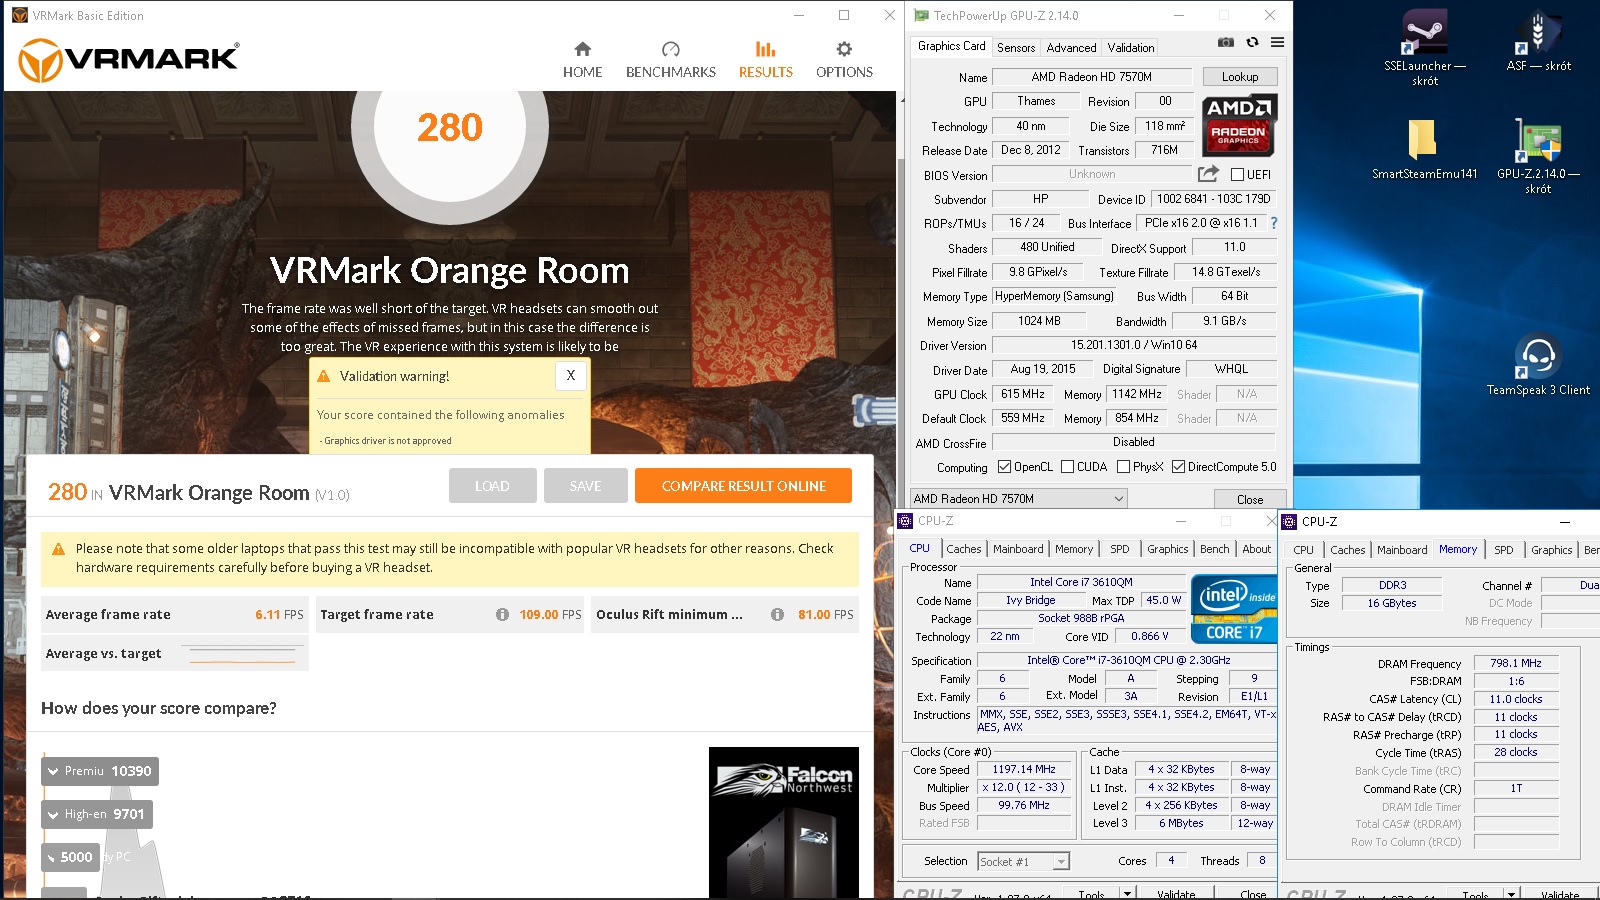
Task: Select the Mainboard tab in left CPU-Z
Action: coord(1018,549)
